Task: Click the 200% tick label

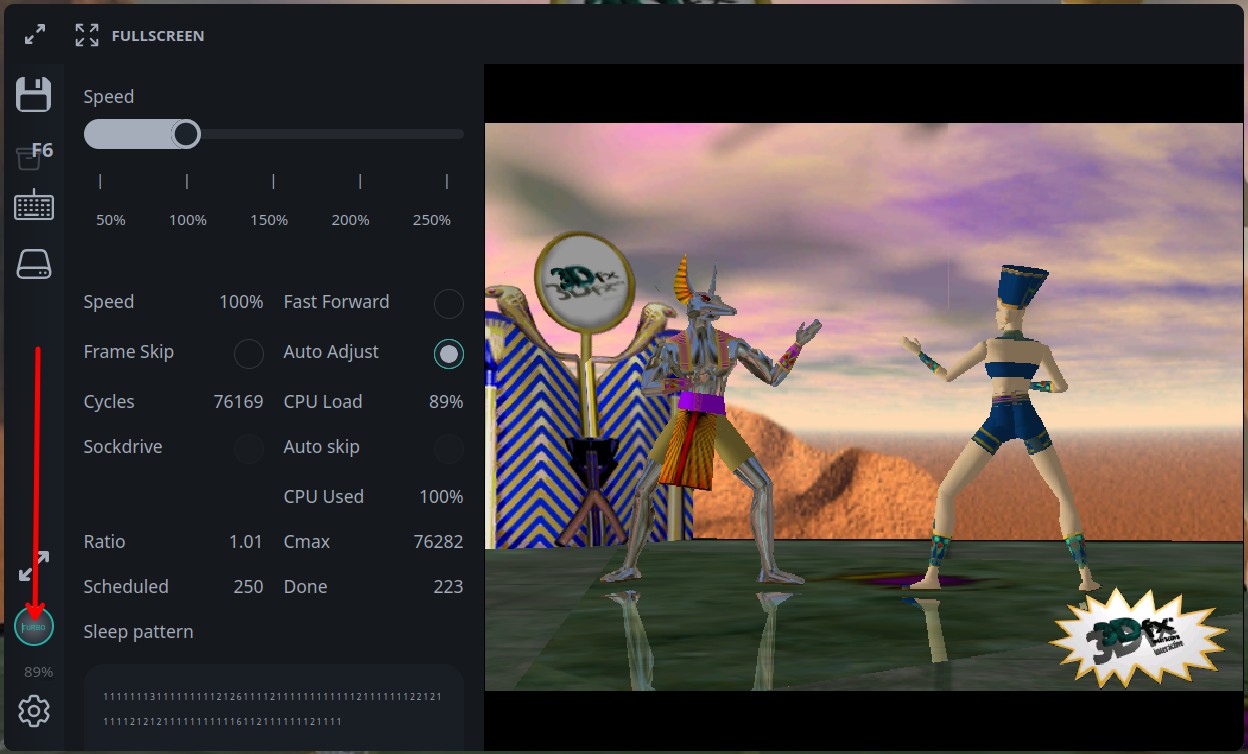Action: 350,220
